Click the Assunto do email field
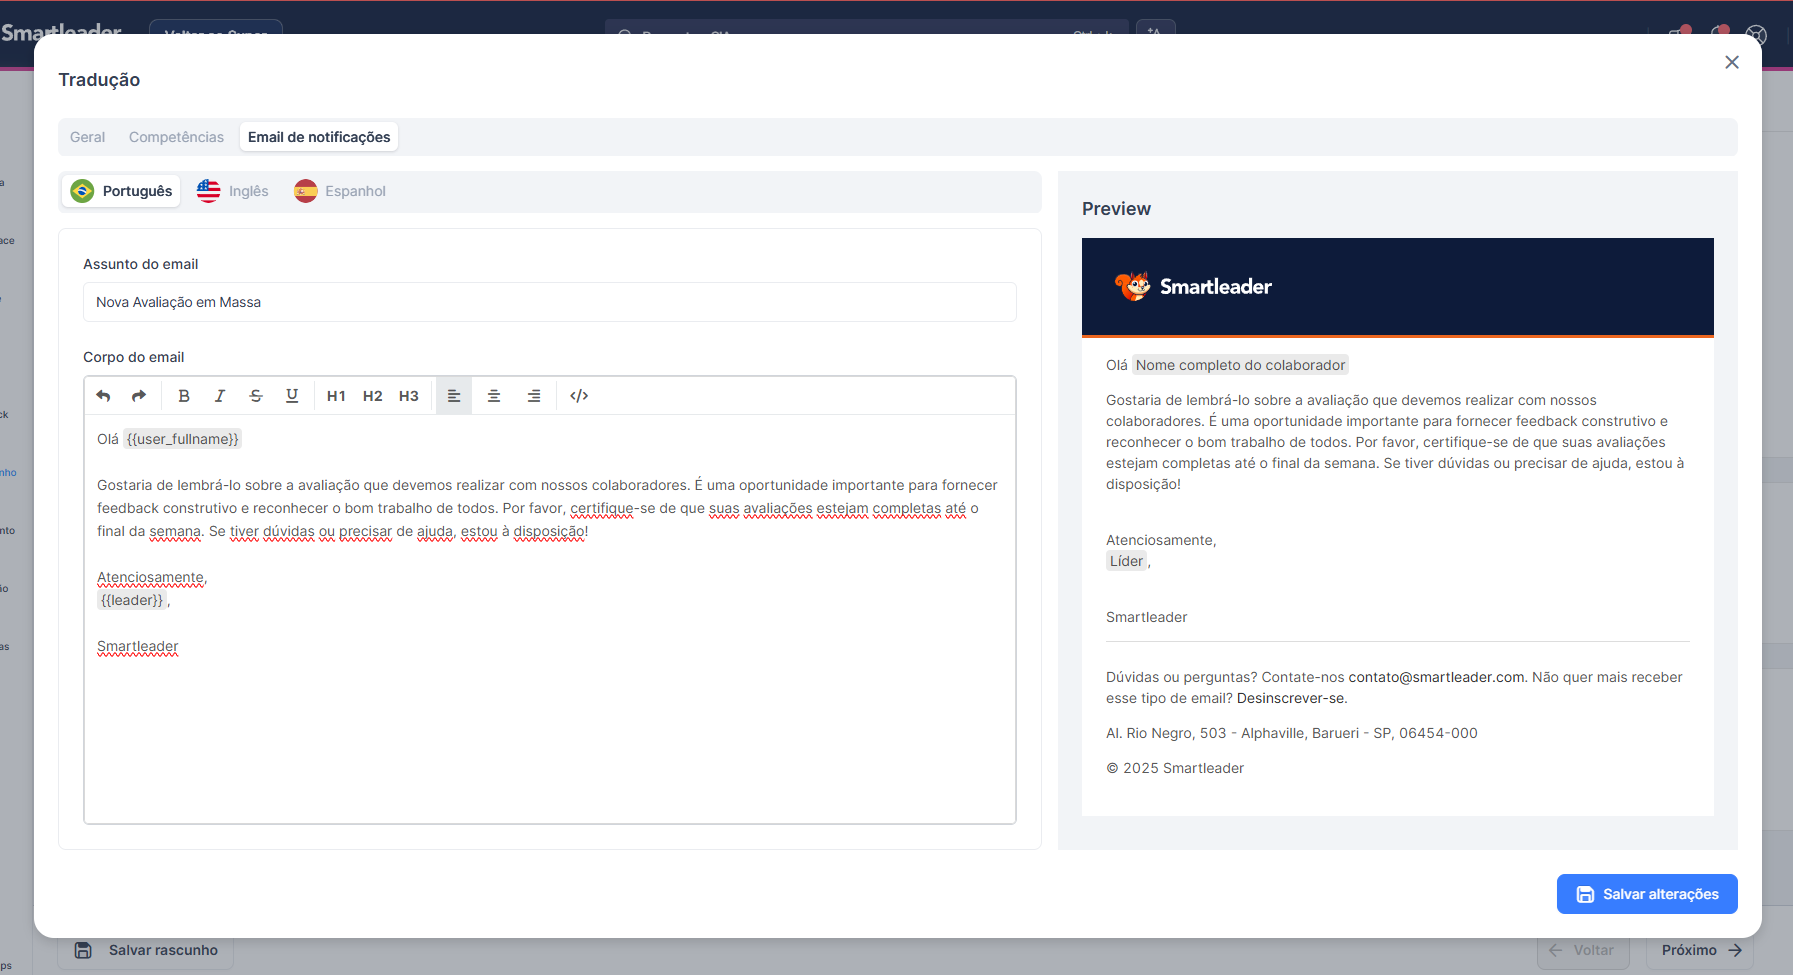This screenshot has width=1793, height=975. coord(549,302)
